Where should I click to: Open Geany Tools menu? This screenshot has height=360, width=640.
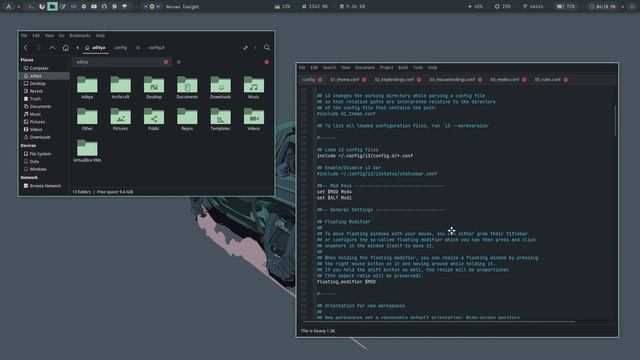[x=418, y=68]
